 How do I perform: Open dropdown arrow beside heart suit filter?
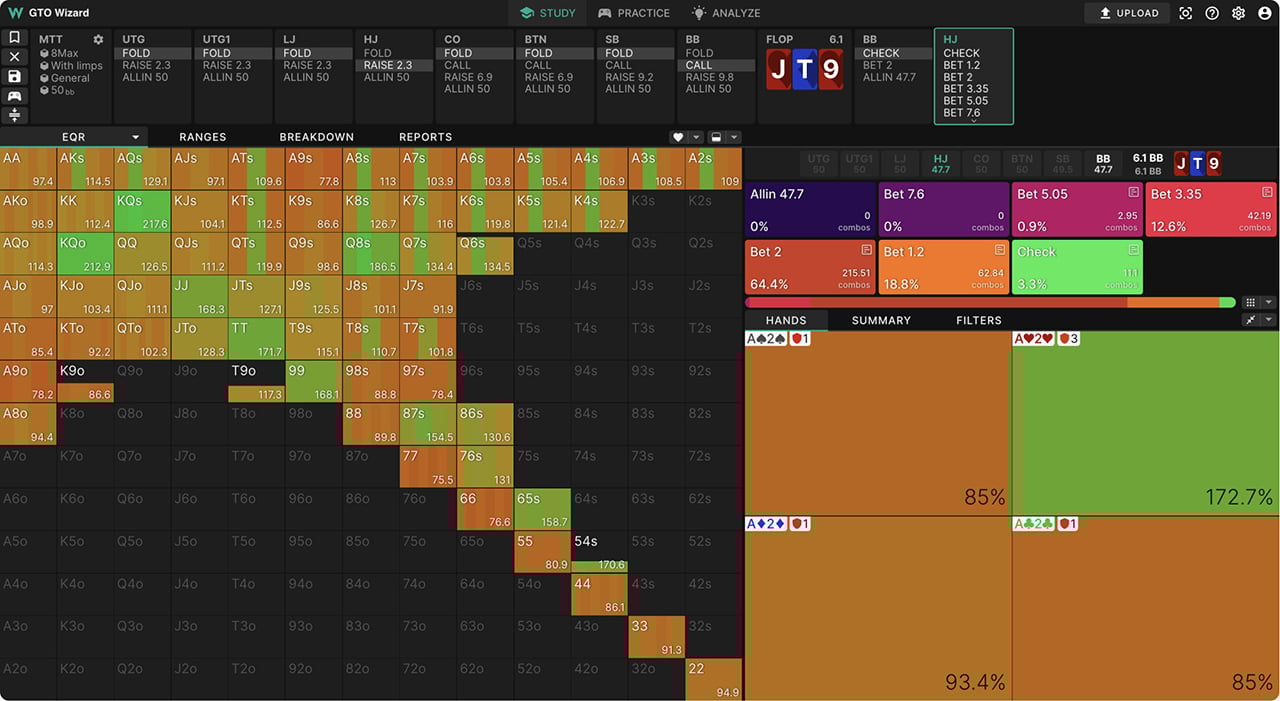click(x=696, y=137)
